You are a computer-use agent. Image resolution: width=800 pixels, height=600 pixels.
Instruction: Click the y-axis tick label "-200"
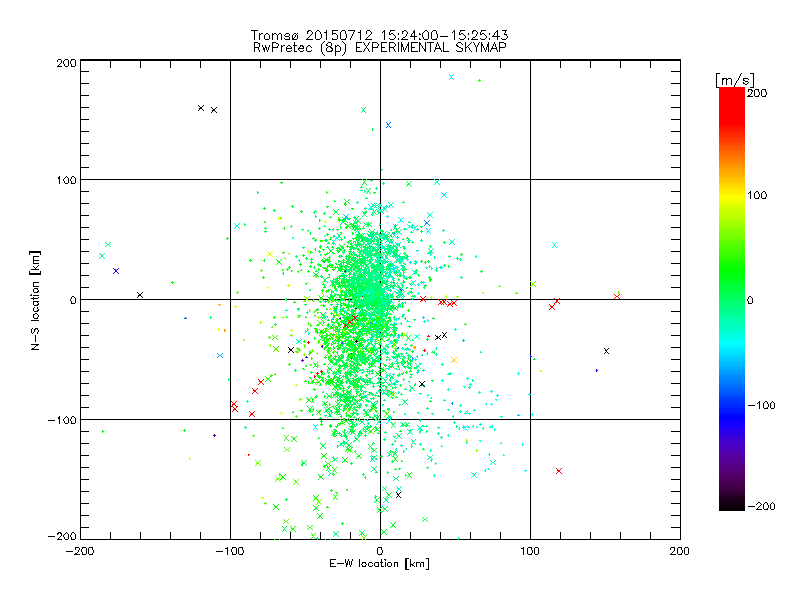(x=62, y=536)
